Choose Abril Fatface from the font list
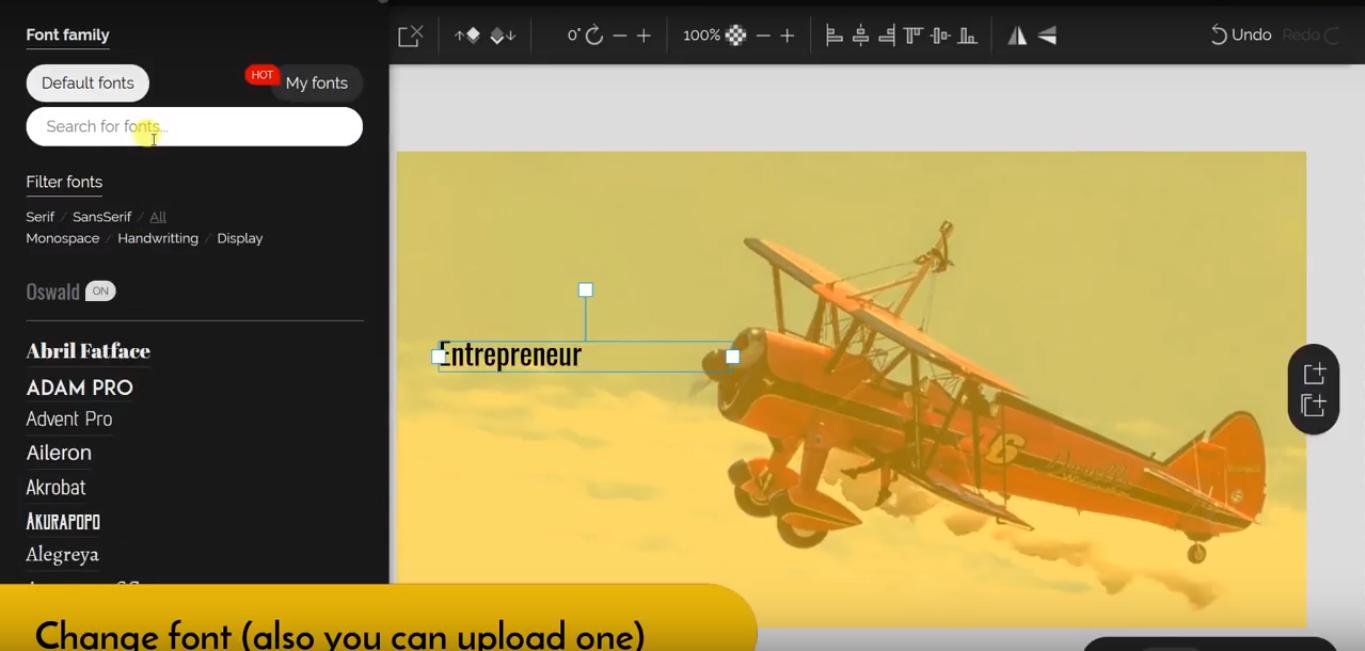Viewport: 1365px width, 651px height. coord(88,351)
